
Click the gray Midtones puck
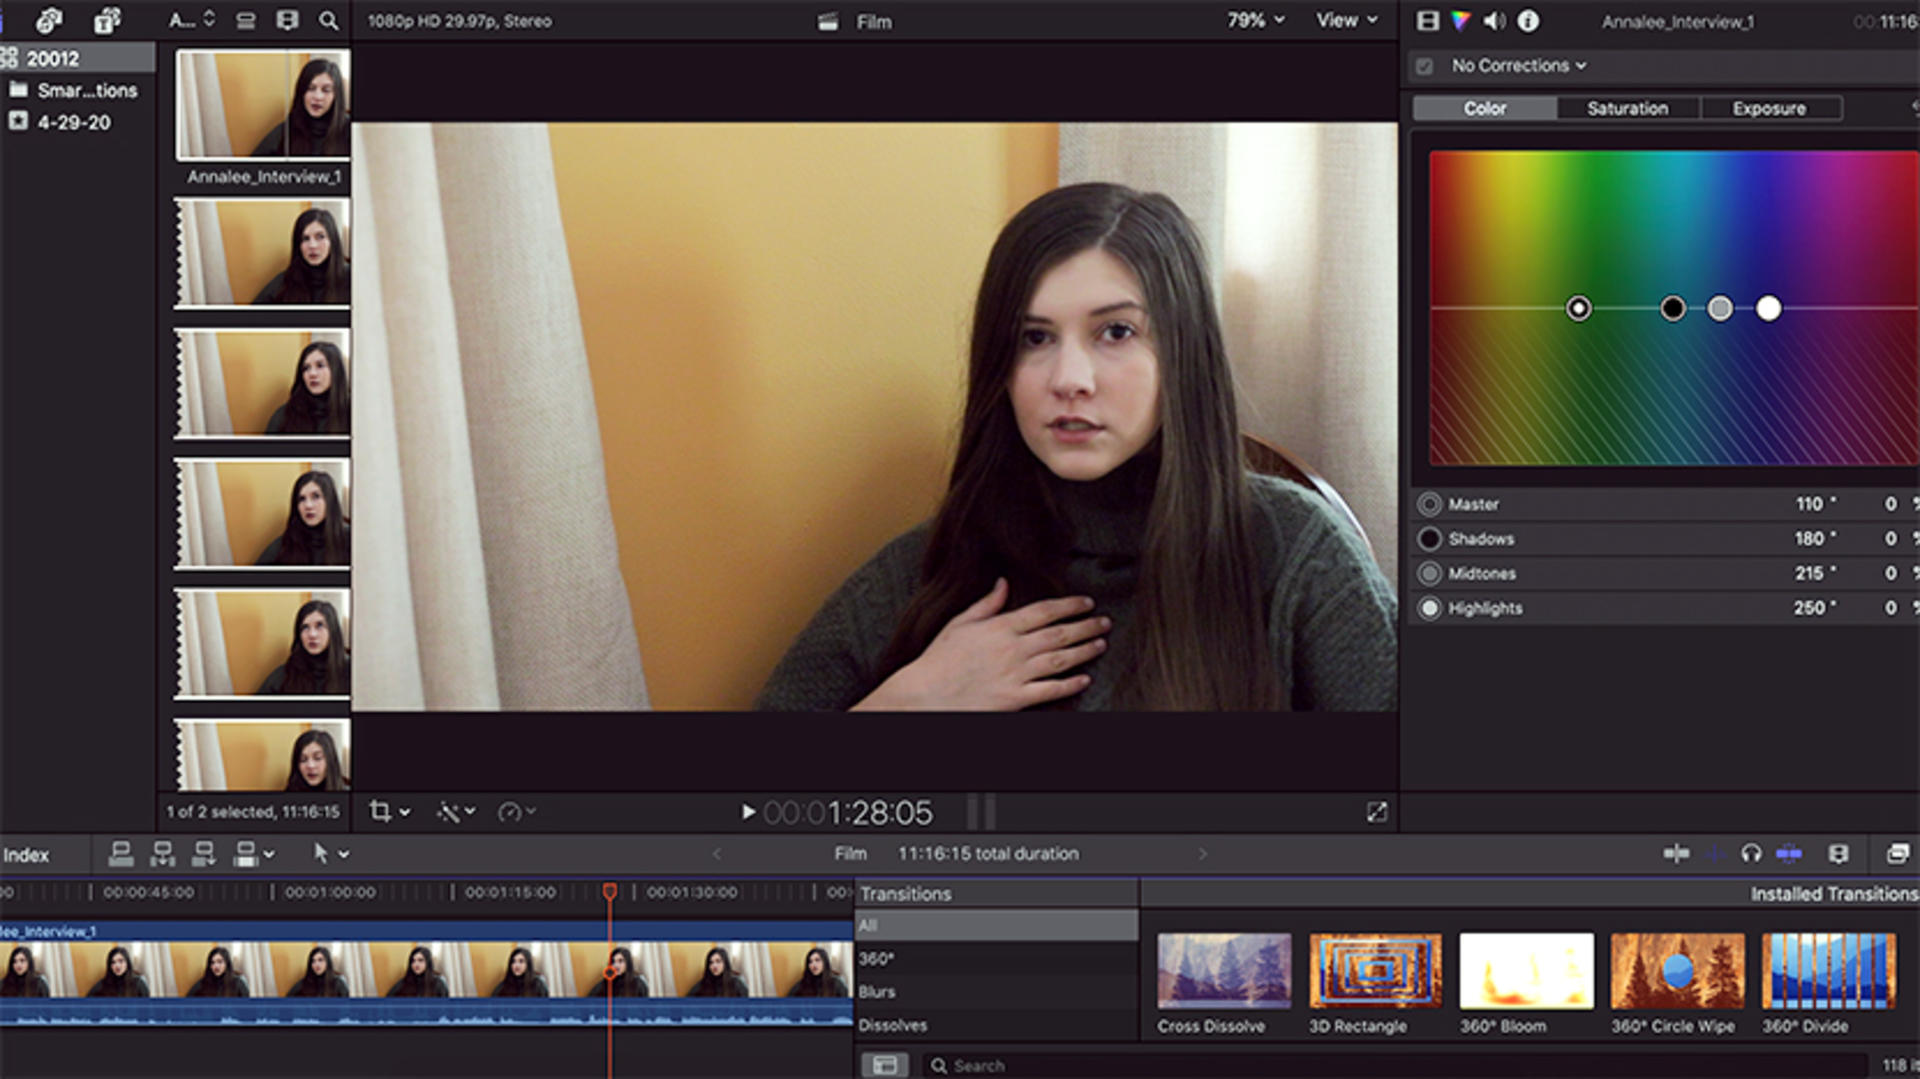[1720, 308]
